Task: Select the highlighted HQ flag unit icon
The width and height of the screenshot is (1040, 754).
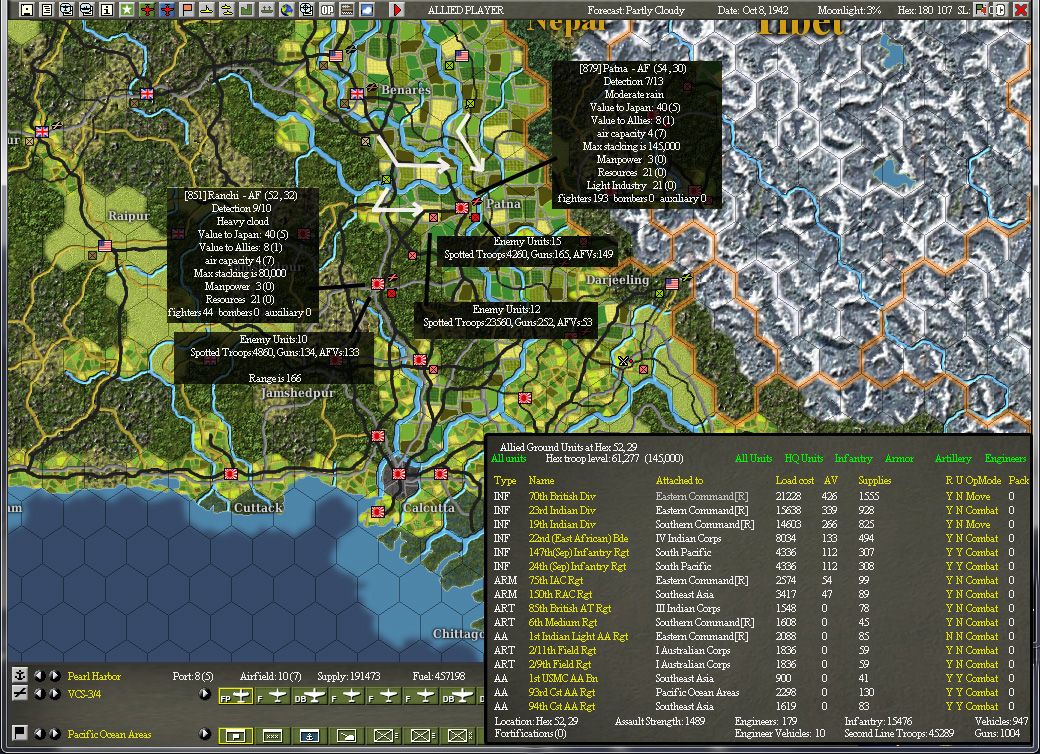Action: (x=236, y=735)
